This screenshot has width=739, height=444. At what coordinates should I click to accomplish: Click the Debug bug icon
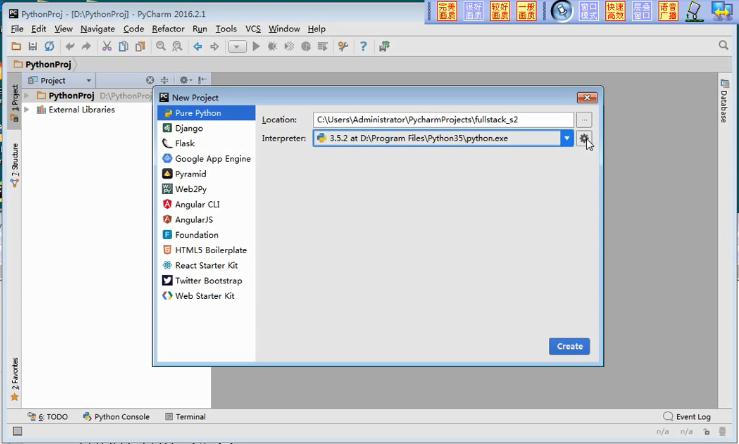coord(272,46)
